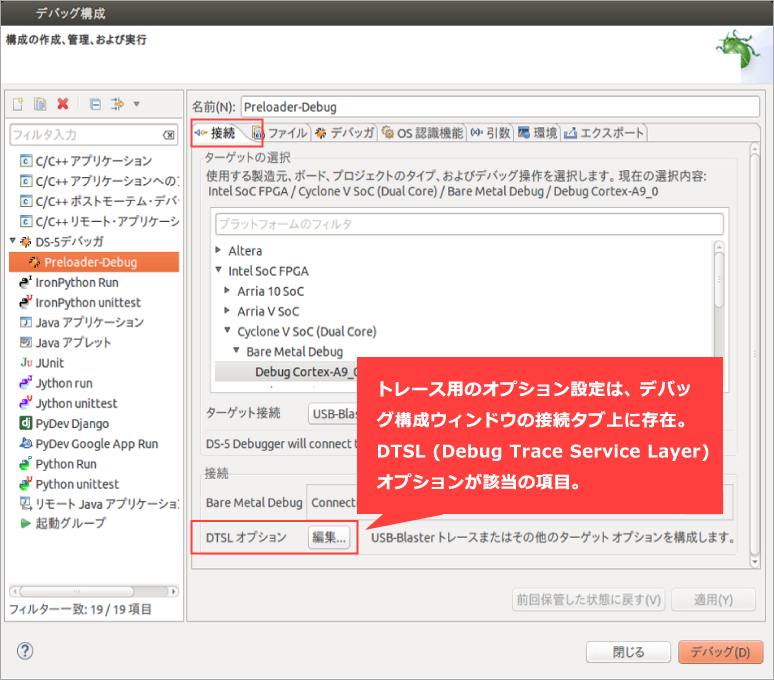Viewport: 774px width, 680px height.
Task: Click the DTSL options Edit button
Action: (329, 538)
